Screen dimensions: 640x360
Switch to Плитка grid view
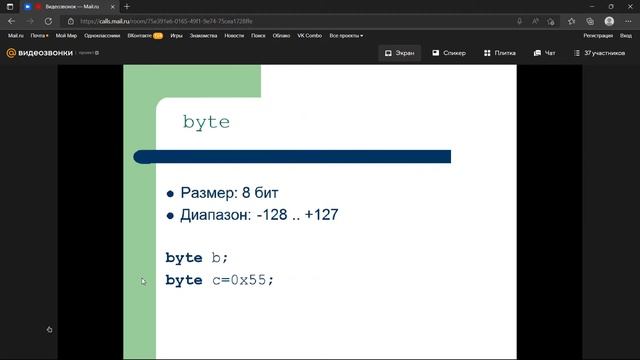point(500,53)
